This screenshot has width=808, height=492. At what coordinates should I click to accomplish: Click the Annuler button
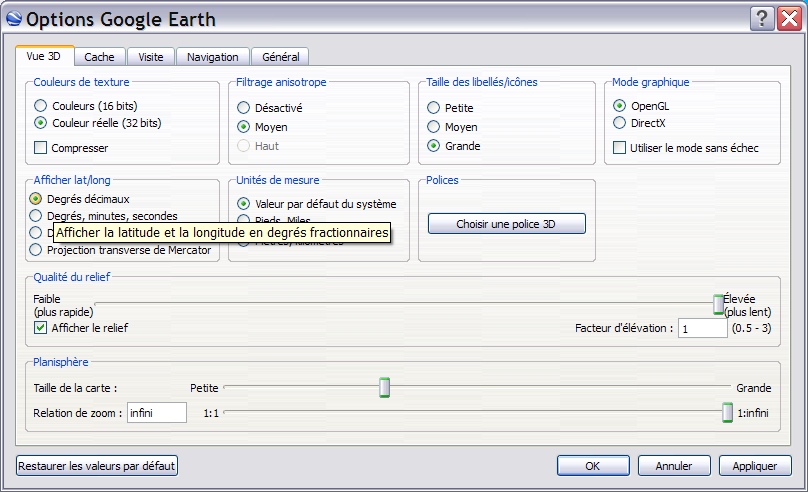tap(674, 466)
